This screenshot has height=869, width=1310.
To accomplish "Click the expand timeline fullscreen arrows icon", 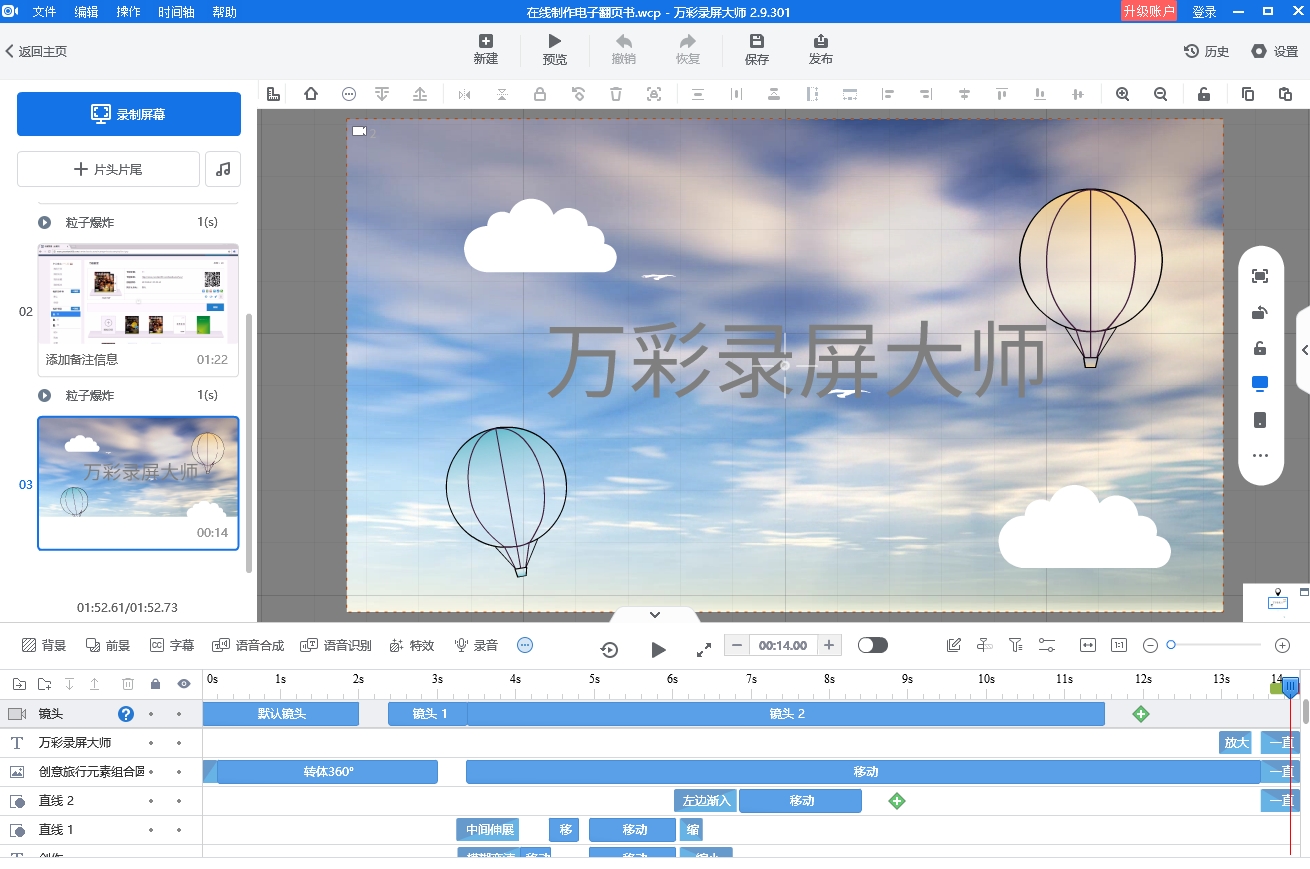I will click(704, 649).
